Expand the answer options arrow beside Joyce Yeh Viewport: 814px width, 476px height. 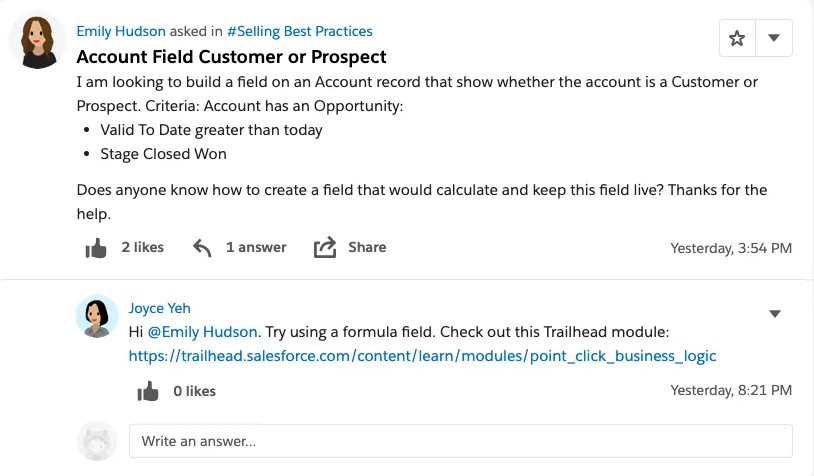click(x=775, y=314)
